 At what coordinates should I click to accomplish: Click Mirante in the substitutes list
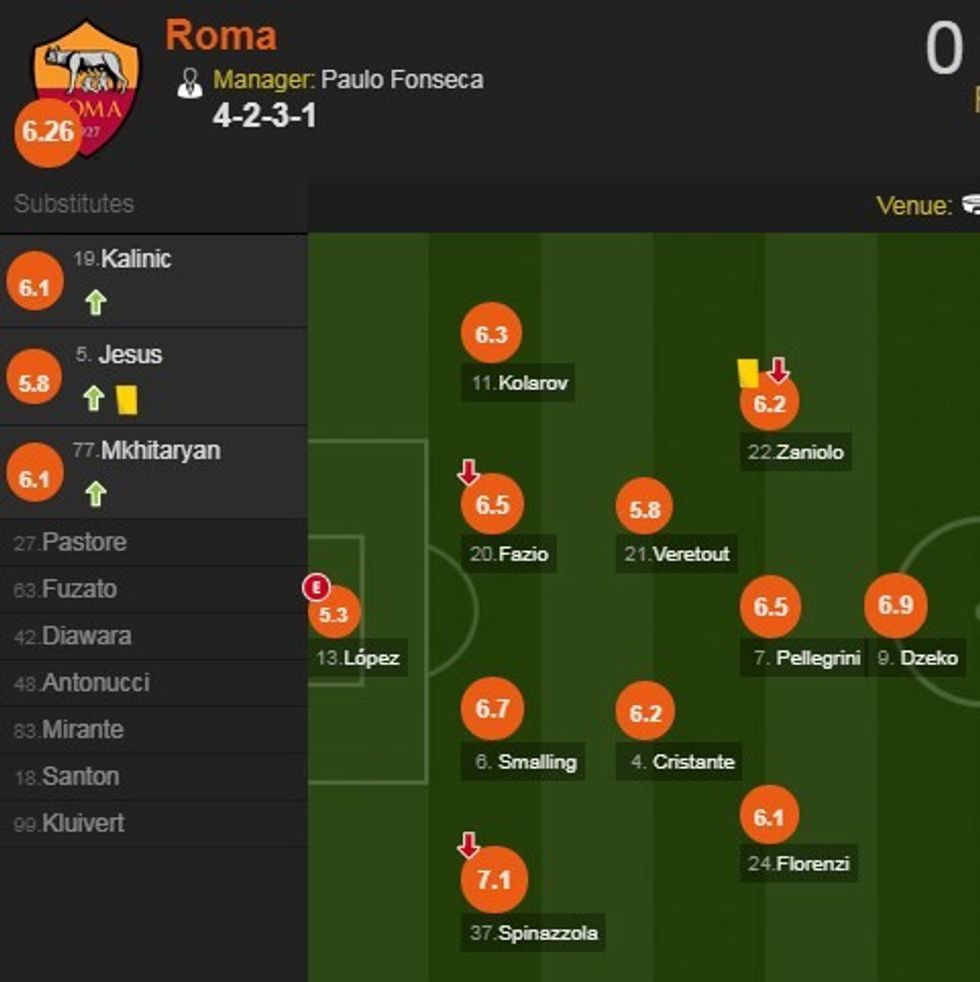[82, 730]
